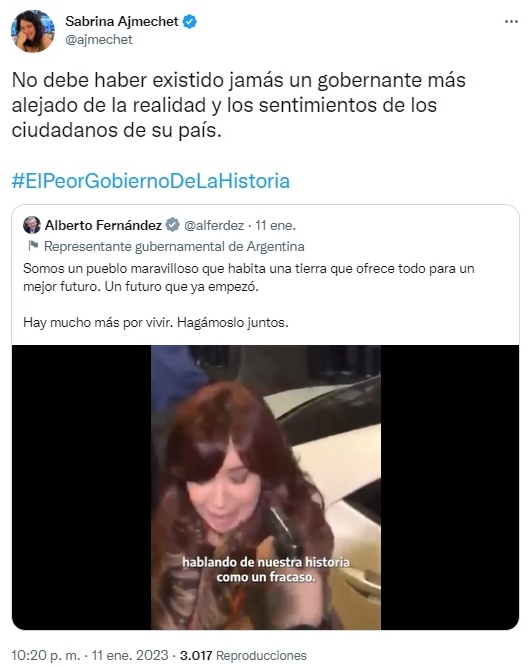The width and height of the screenshot is (531, 669).
Task: Click the tweet timestamp 10:20 p. m.
Action: pyautogui.click(x=46, y=655)
